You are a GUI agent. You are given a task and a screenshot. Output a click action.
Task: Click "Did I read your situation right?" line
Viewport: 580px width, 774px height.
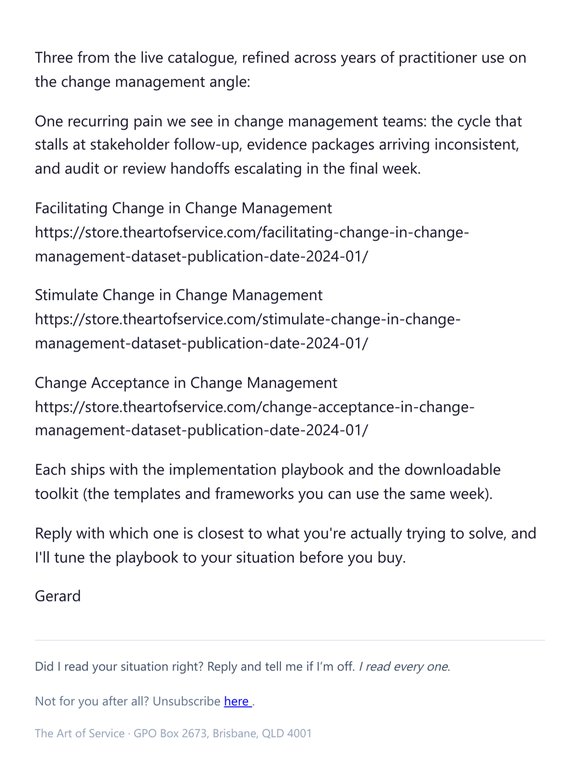click(242, 666)
